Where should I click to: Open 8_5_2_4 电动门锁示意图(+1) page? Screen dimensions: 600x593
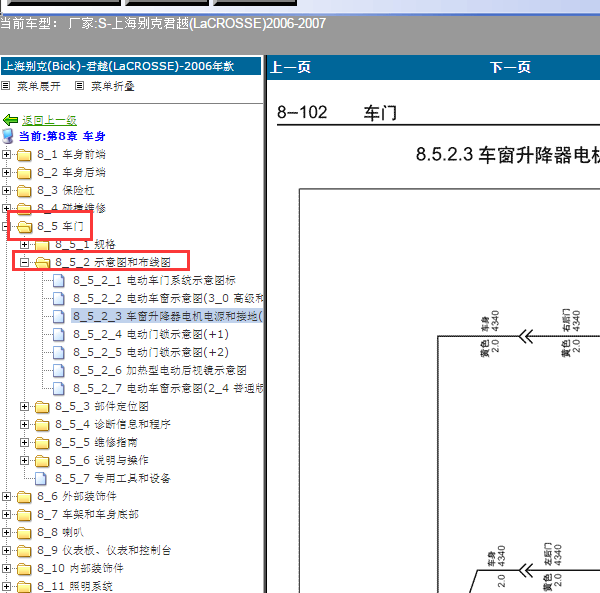coord(151,334)
